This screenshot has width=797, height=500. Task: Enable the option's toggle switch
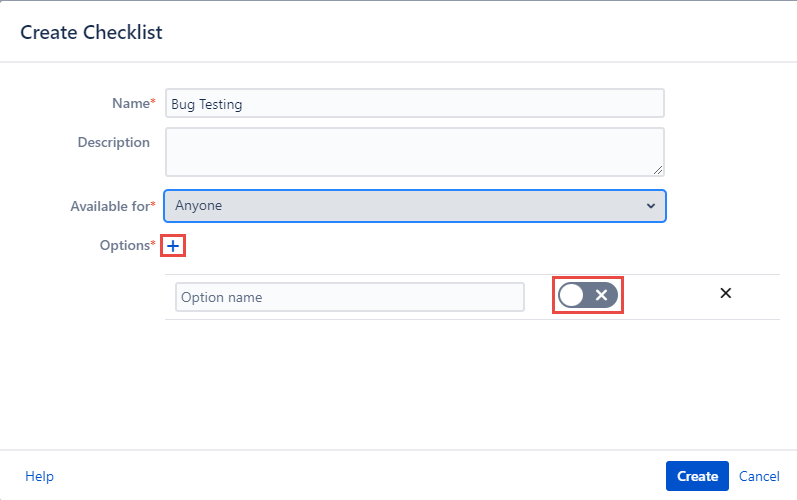pyautogui.click(x=588, y=295)
